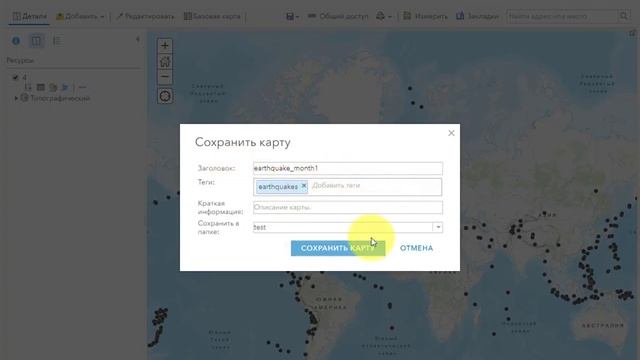Click Общий доступ share button
Image resolution: width=640 pixels, height=360 pixels.
point(338,16)
